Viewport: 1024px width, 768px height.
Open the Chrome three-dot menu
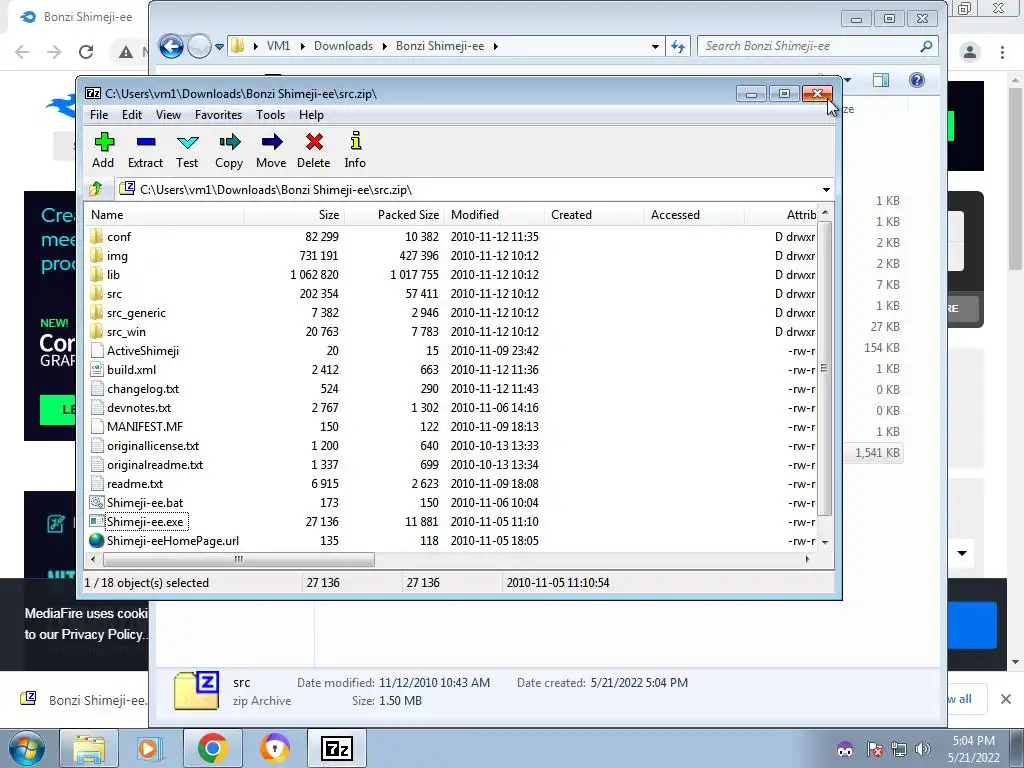1002,52
